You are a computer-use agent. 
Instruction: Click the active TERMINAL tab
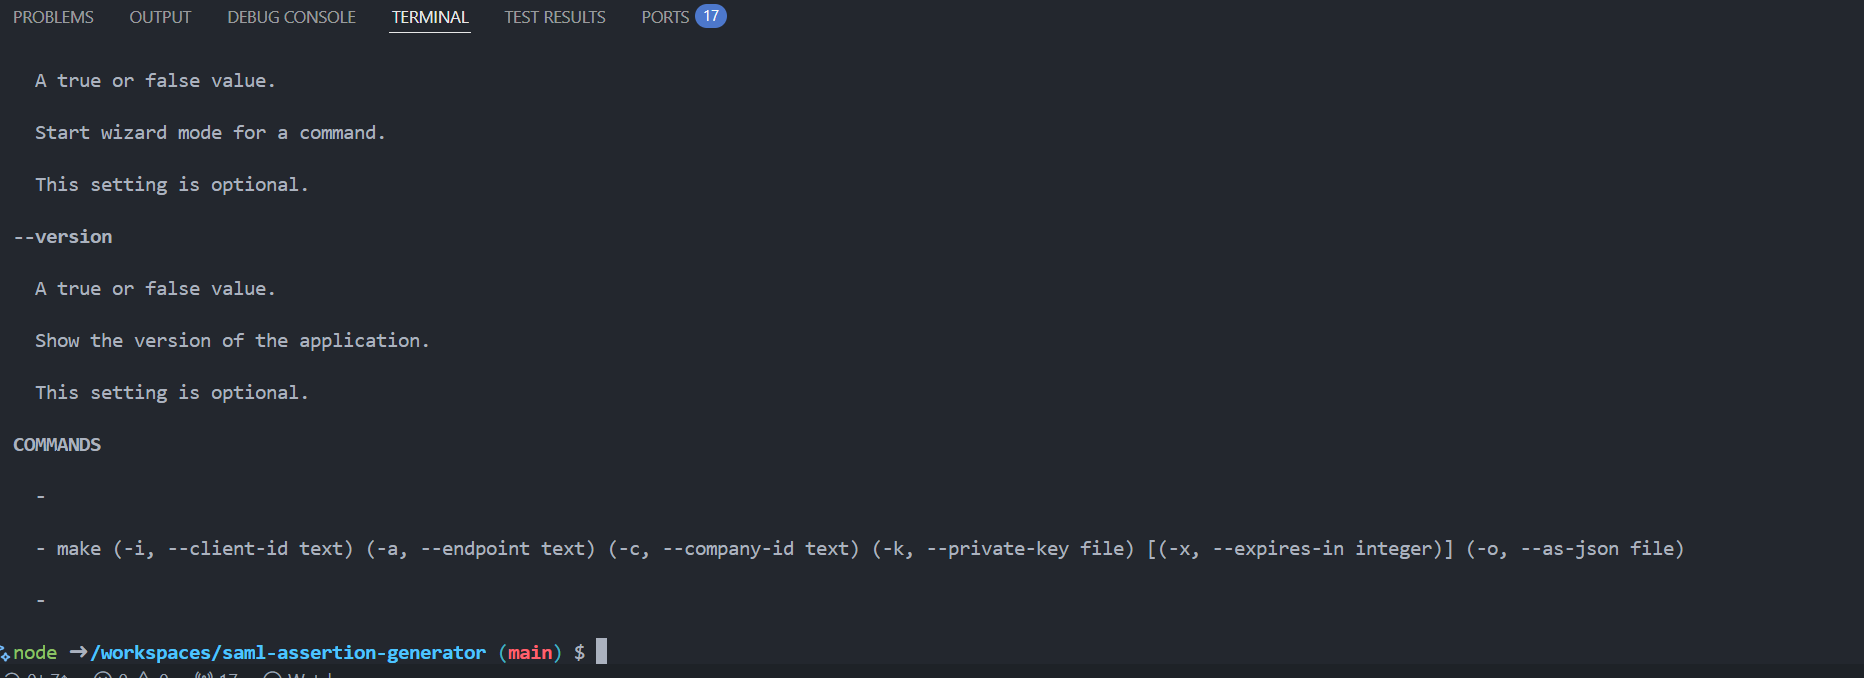(x=430, y=17)
